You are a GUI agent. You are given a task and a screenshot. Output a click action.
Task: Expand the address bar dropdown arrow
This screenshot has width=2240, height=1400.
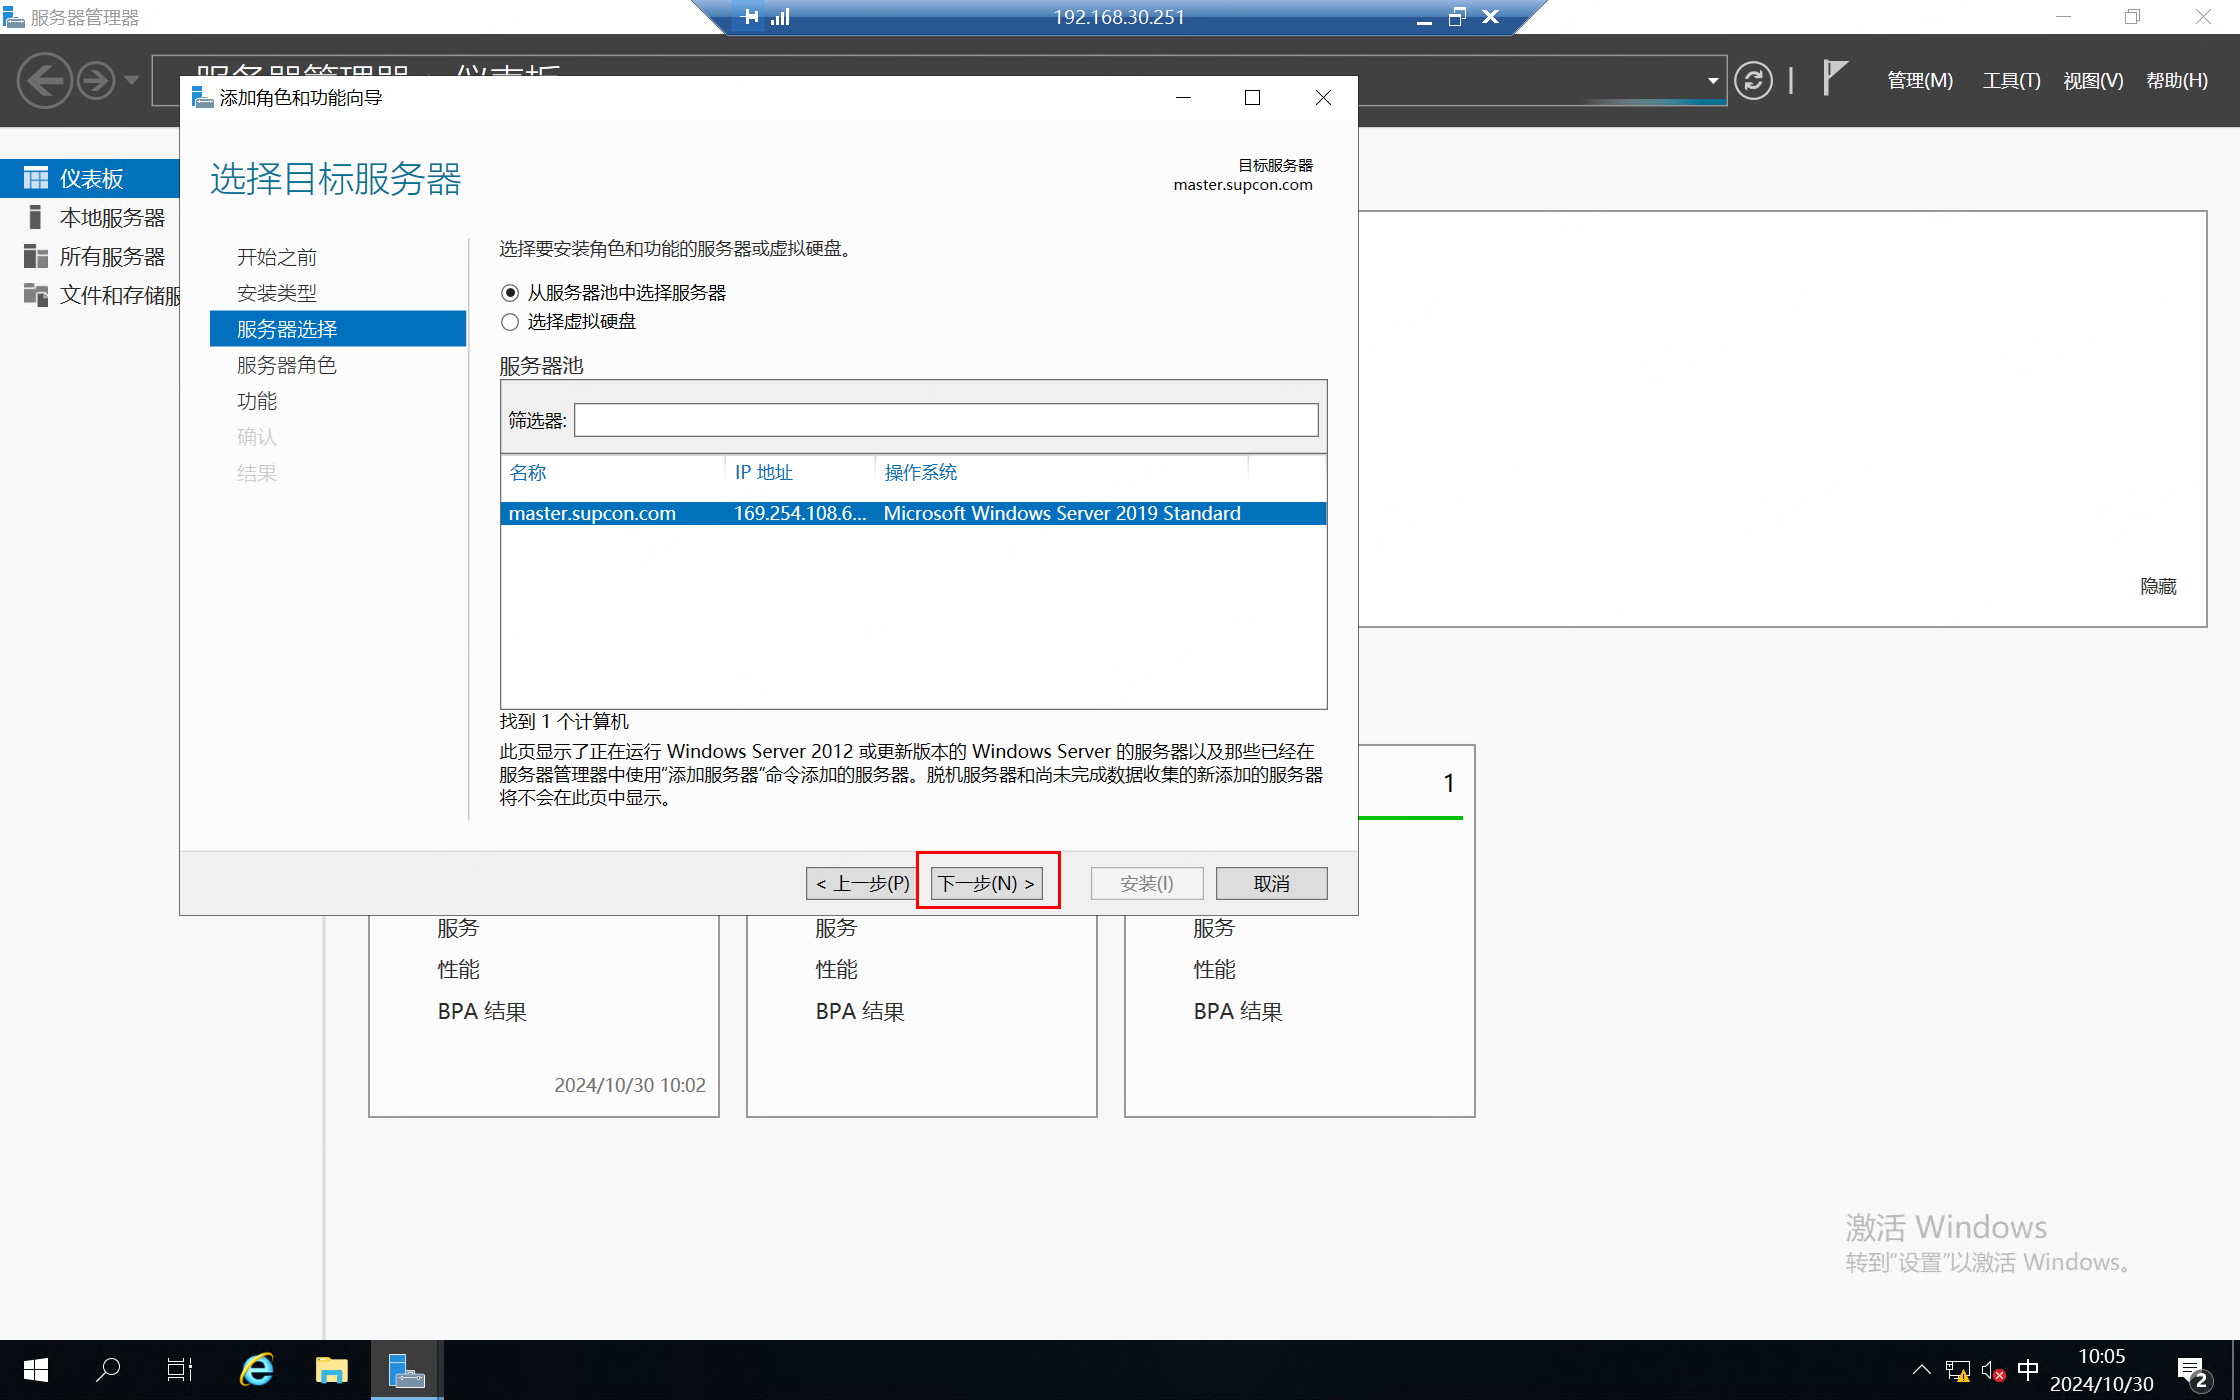click(1712, 80)
